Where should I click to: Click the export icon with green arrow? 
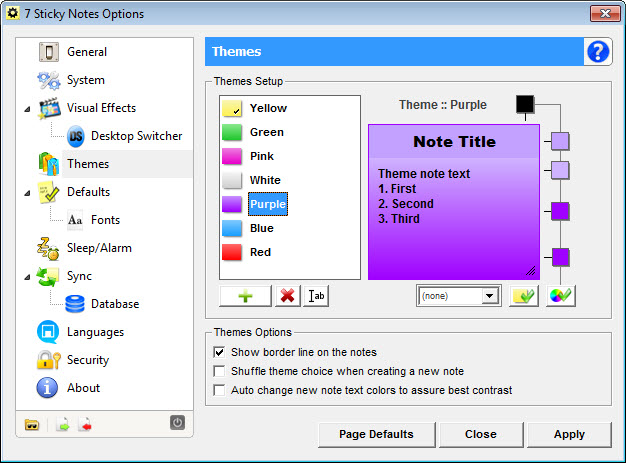62,424
